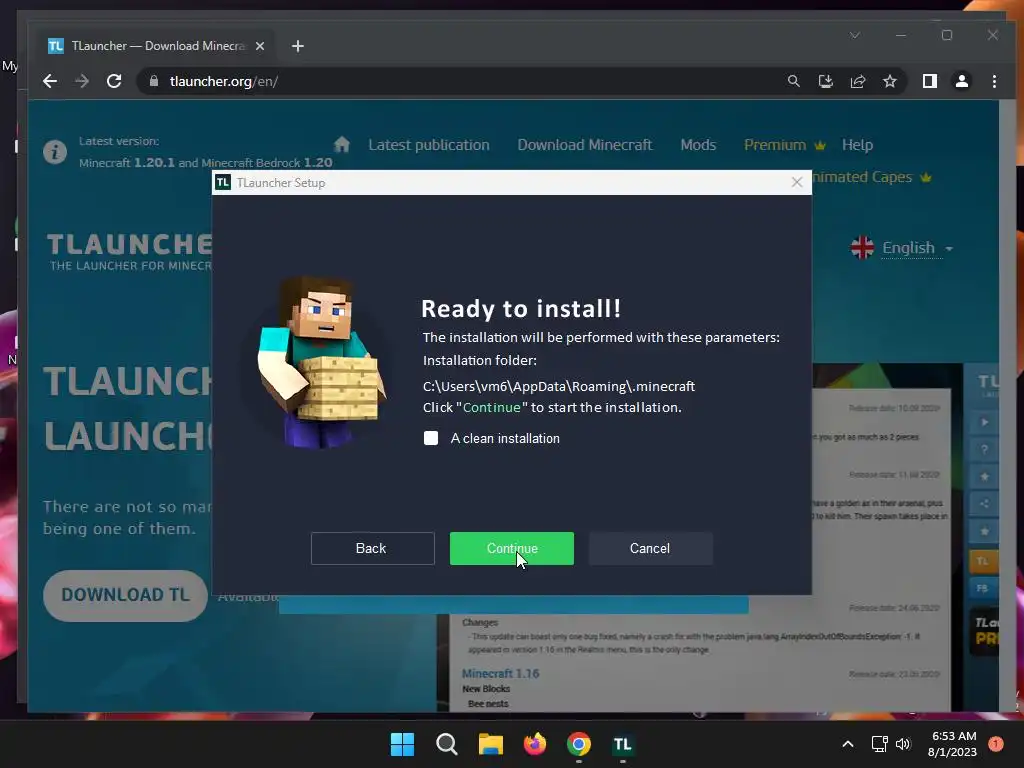Click the install app icon in address bar

click(825, 81)
